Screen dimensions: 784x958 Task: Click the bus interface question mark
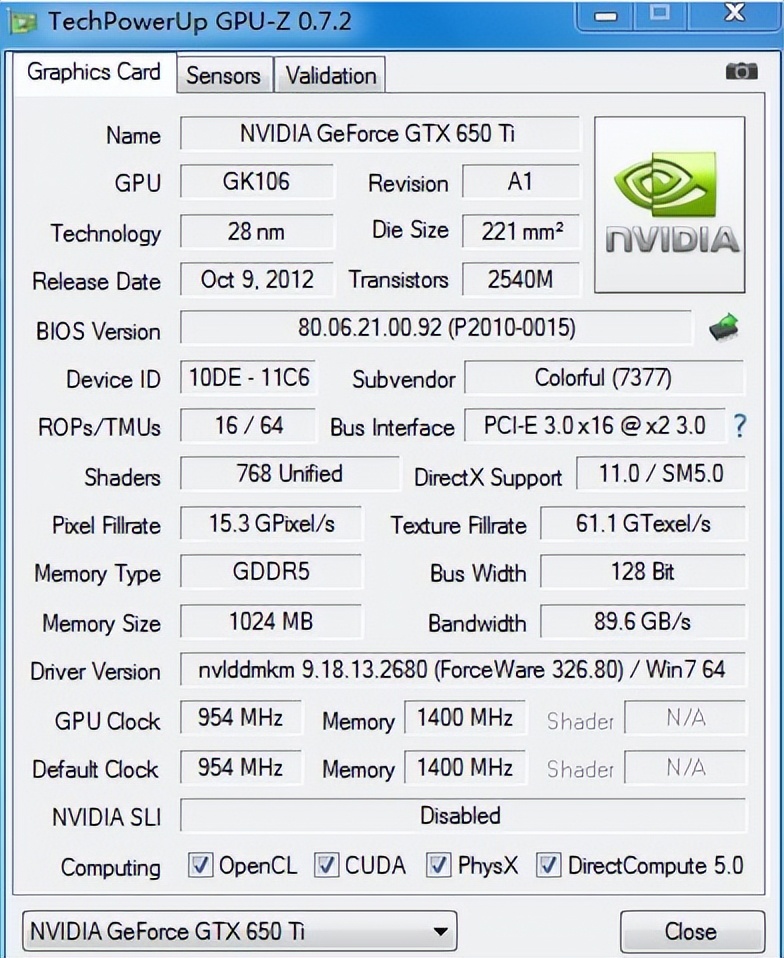[739, 426]
